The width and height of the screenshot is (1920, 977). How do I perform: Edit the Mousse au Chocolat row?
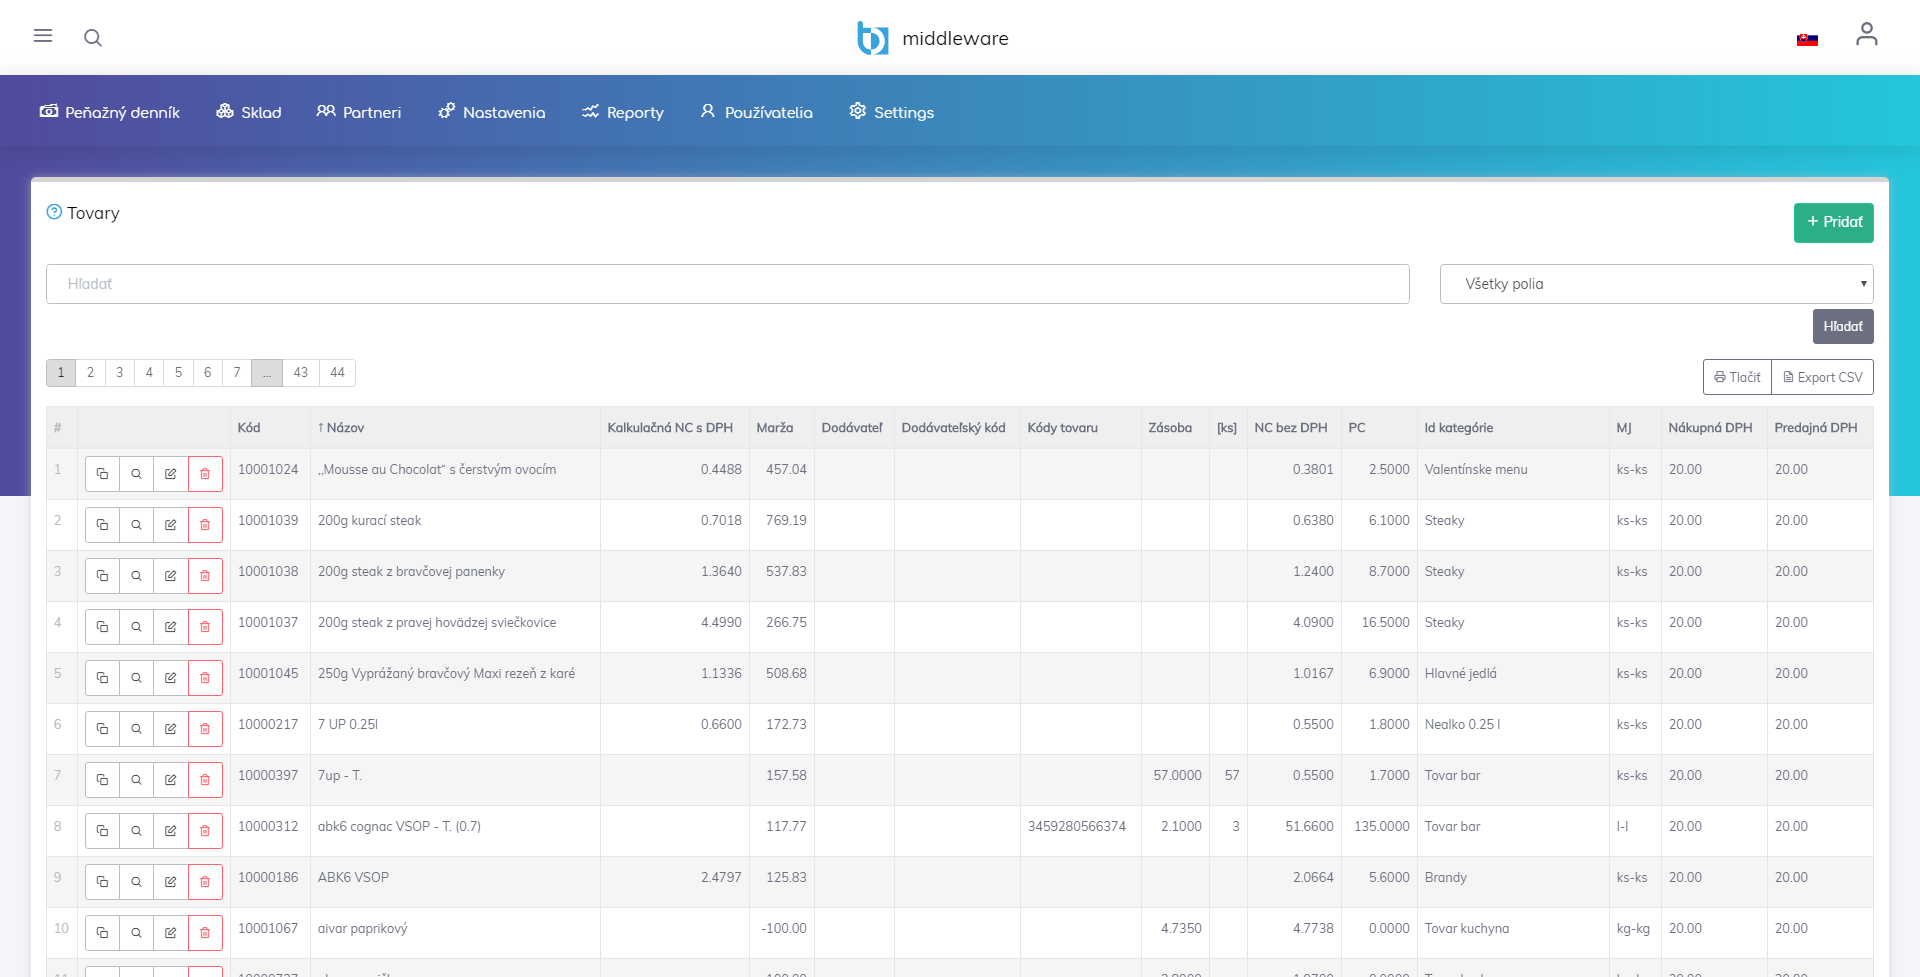[170, 474]
